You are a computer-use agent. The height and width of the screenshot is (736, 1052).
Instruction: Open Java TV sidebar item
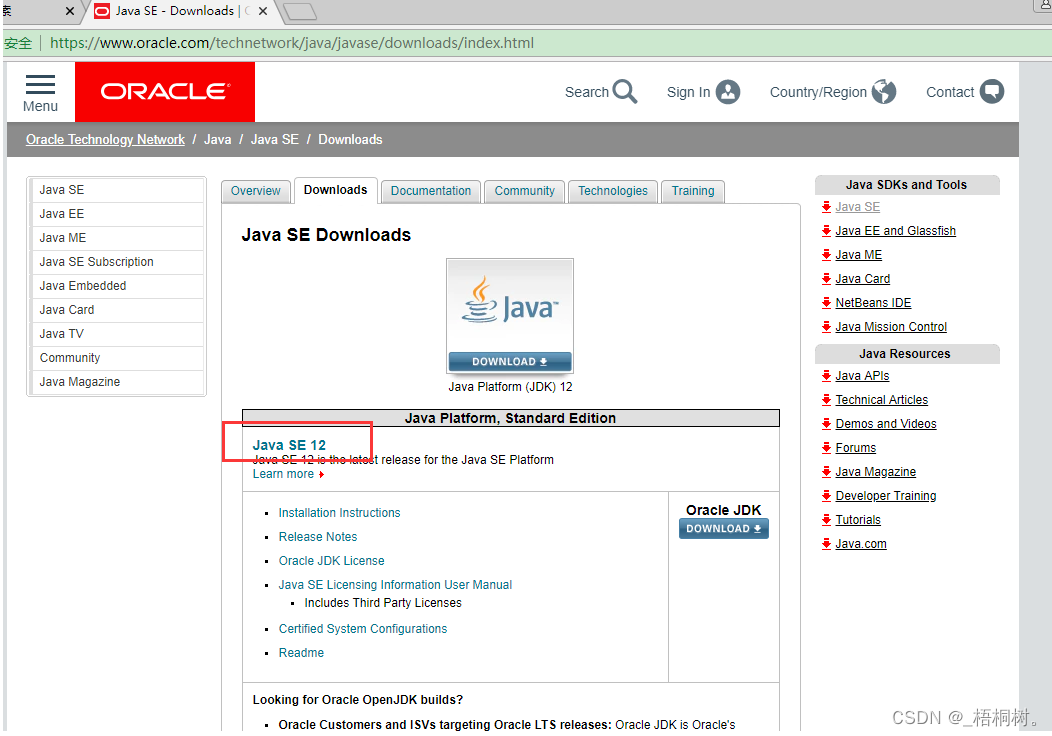pyautogui.click(x=117, y=334)
